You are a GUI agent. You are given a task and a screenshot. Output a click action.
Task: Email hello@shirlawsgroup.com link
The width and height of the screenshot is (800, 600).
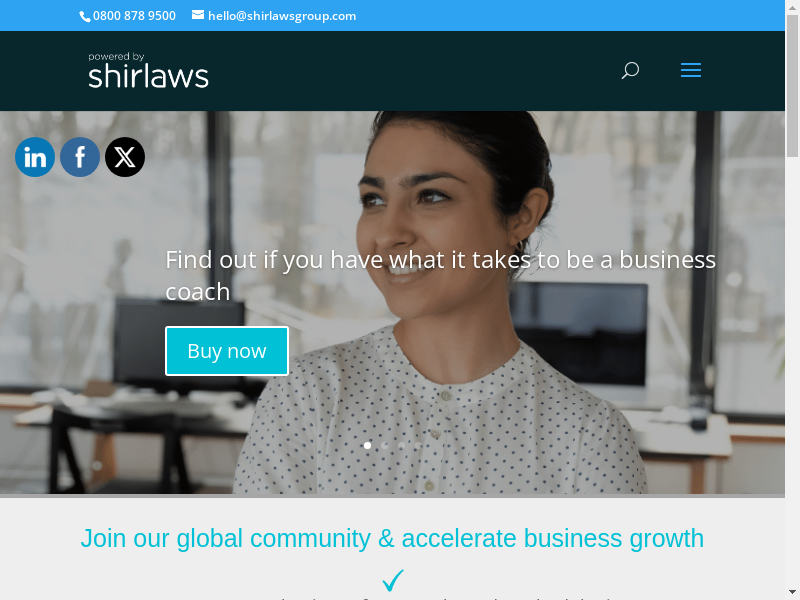click(x=282, y=16)
